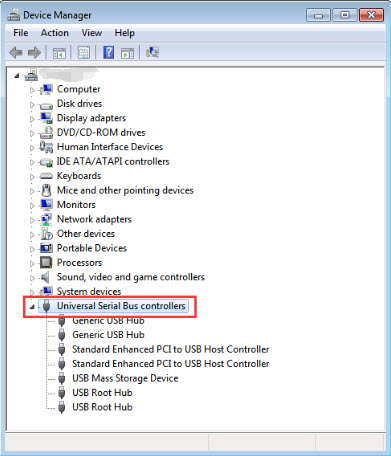Click the Other devices category icon

[46, 234]
